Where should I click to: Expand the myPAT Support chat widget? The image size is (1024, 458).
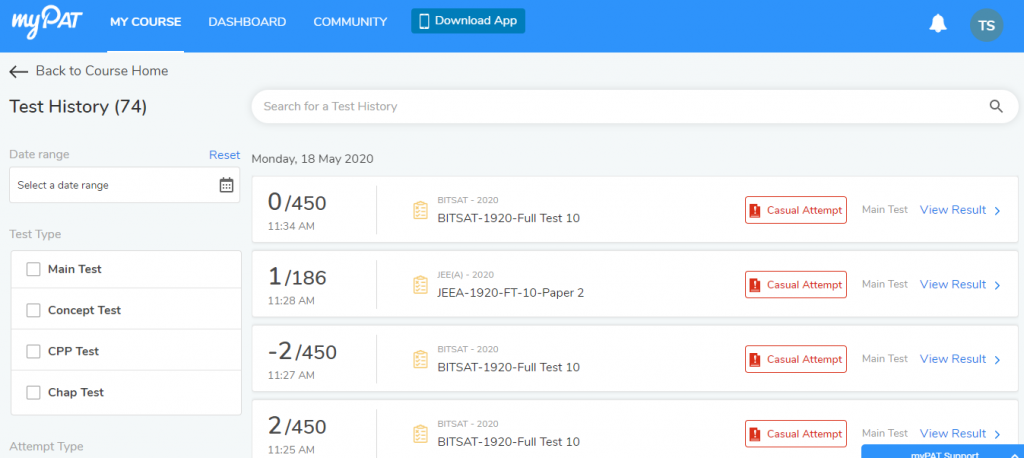click(942, 452)
